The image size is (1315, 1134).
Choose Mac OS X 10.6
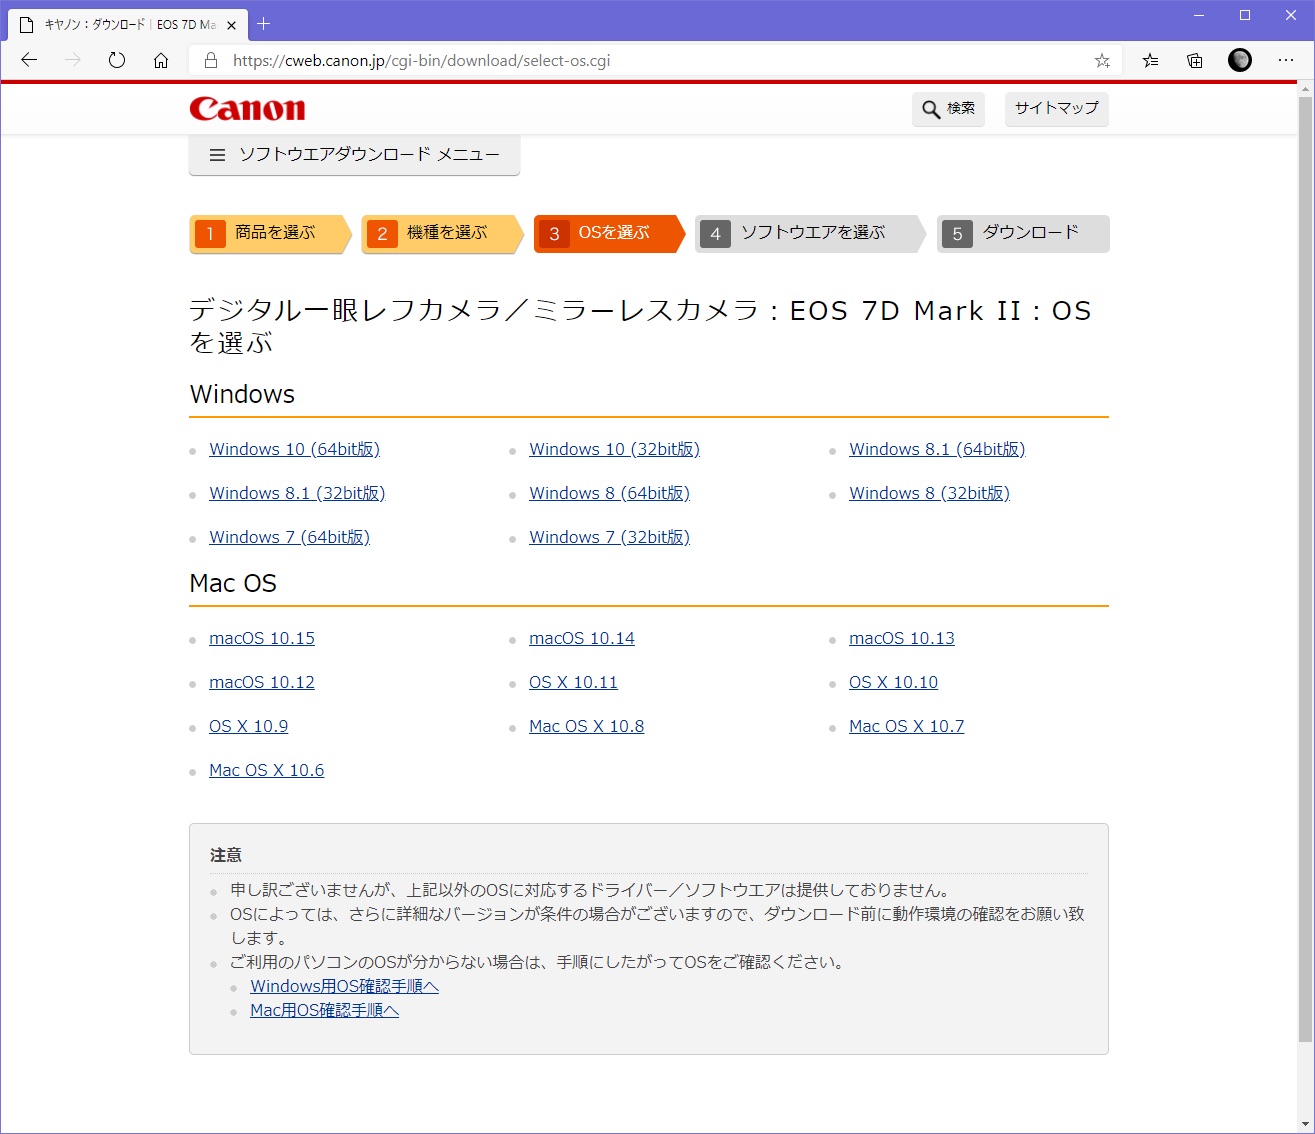(266, 770)
